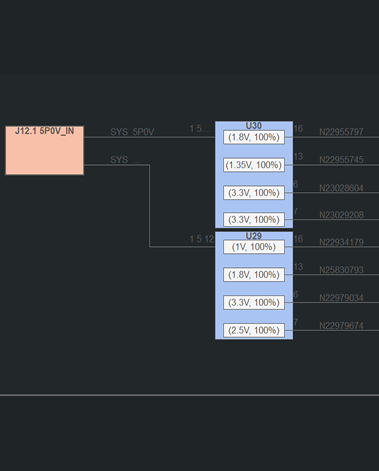
Task: Select net label N22934179
Action: [341, 242]
